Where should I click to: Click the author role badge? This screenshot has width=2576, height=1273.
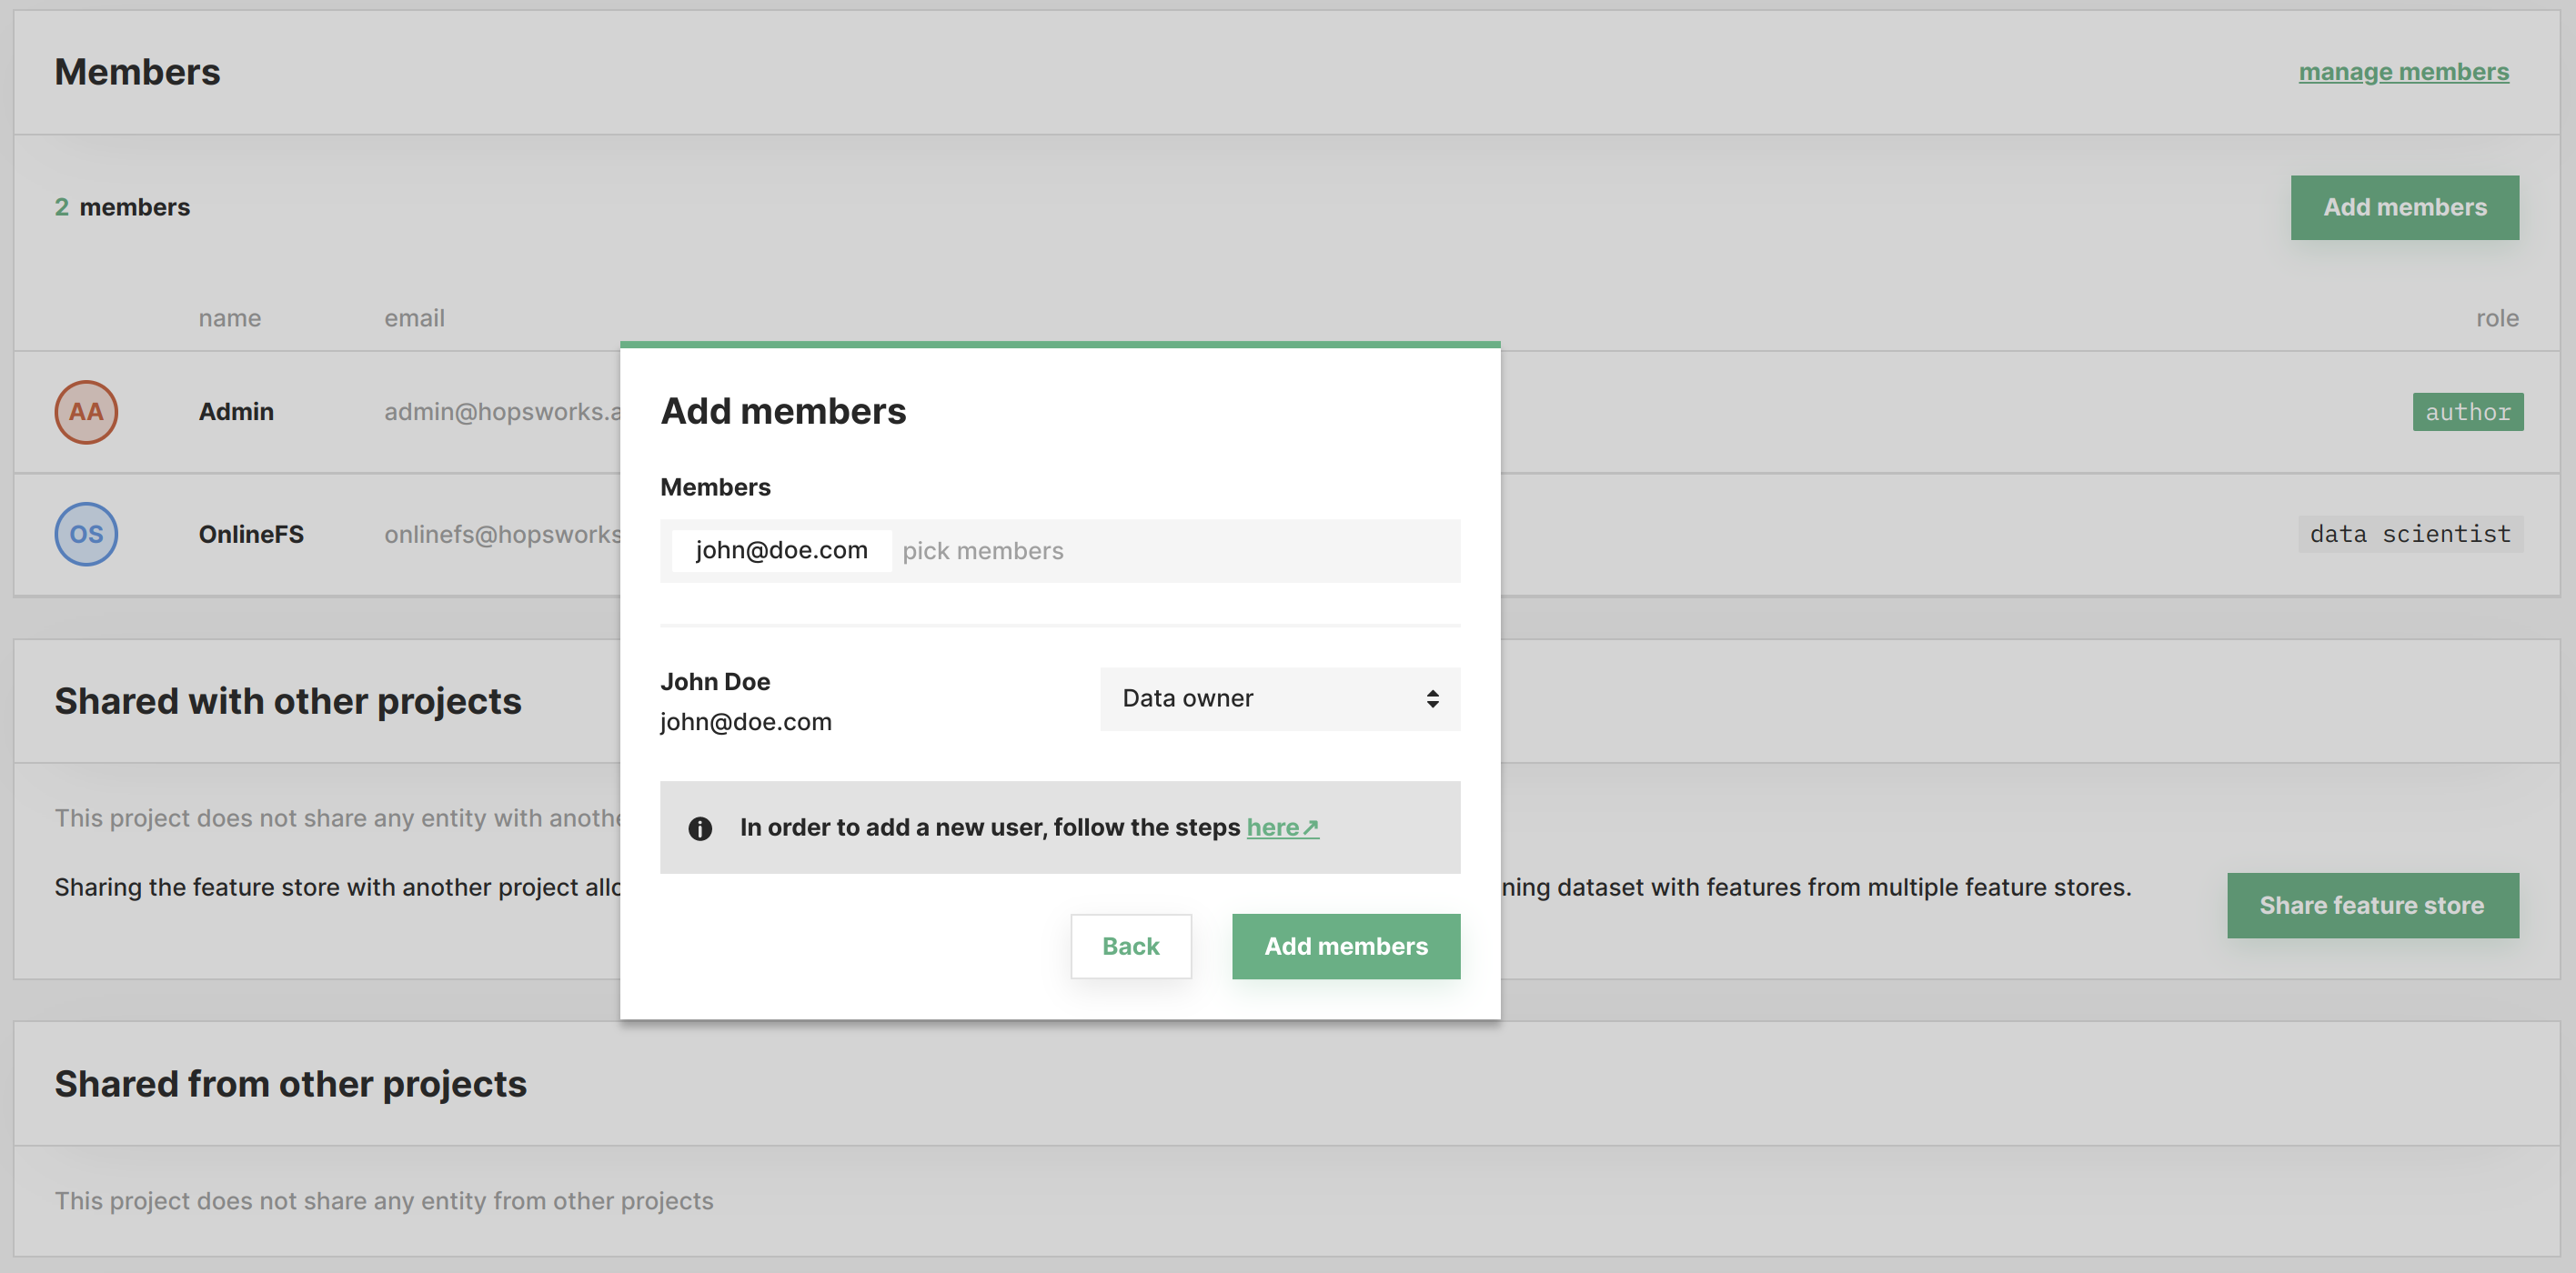[2467, 412]
